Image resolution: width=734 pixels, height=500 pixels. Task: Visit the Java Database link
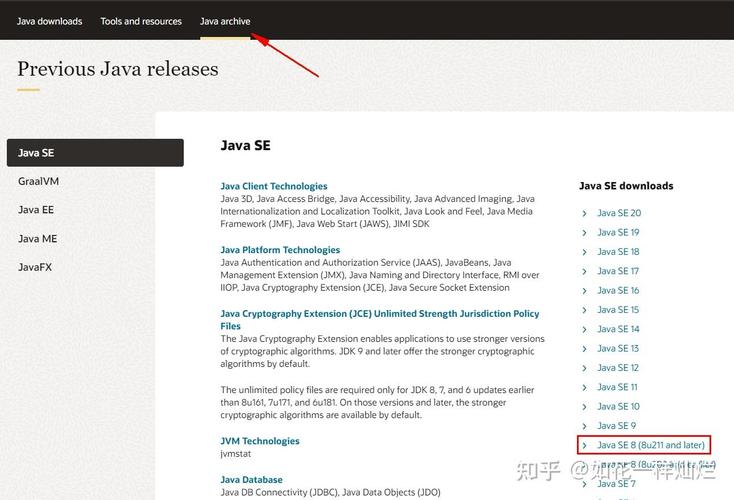point(251,480)
